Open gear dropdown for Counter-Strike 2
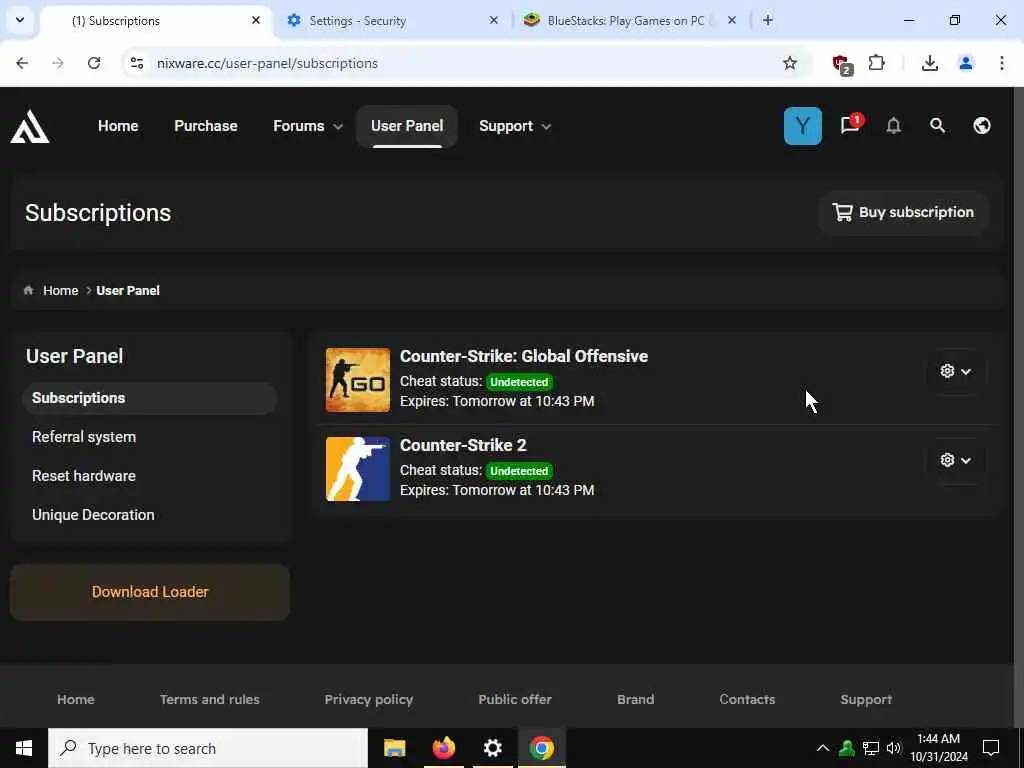Image resolution: width=1024 pixels, height=768 pixels. pos(955,460)
